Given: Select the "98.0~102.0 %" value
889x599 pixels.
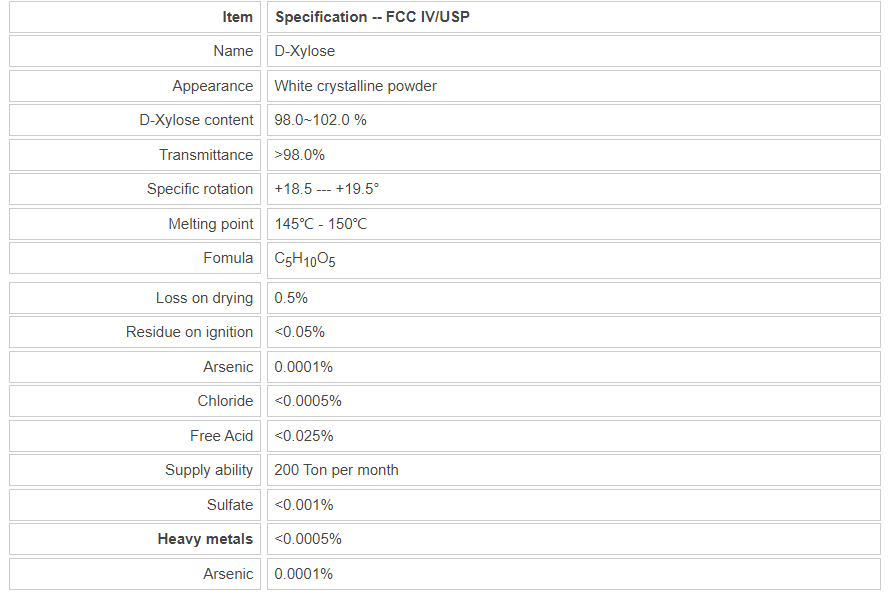Looking at the screenshot, I should 320,120.
